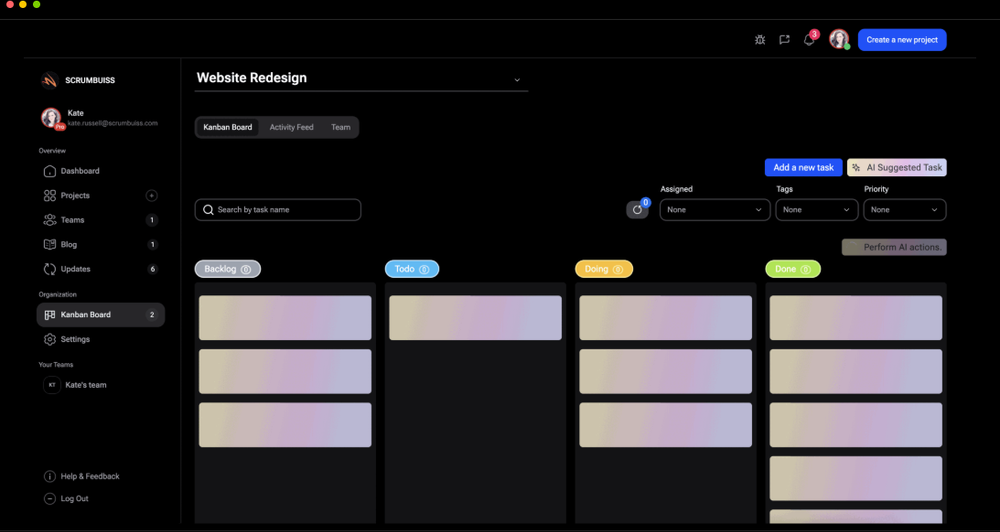
Task: Click Perform AI actions button
Action: 894,247
